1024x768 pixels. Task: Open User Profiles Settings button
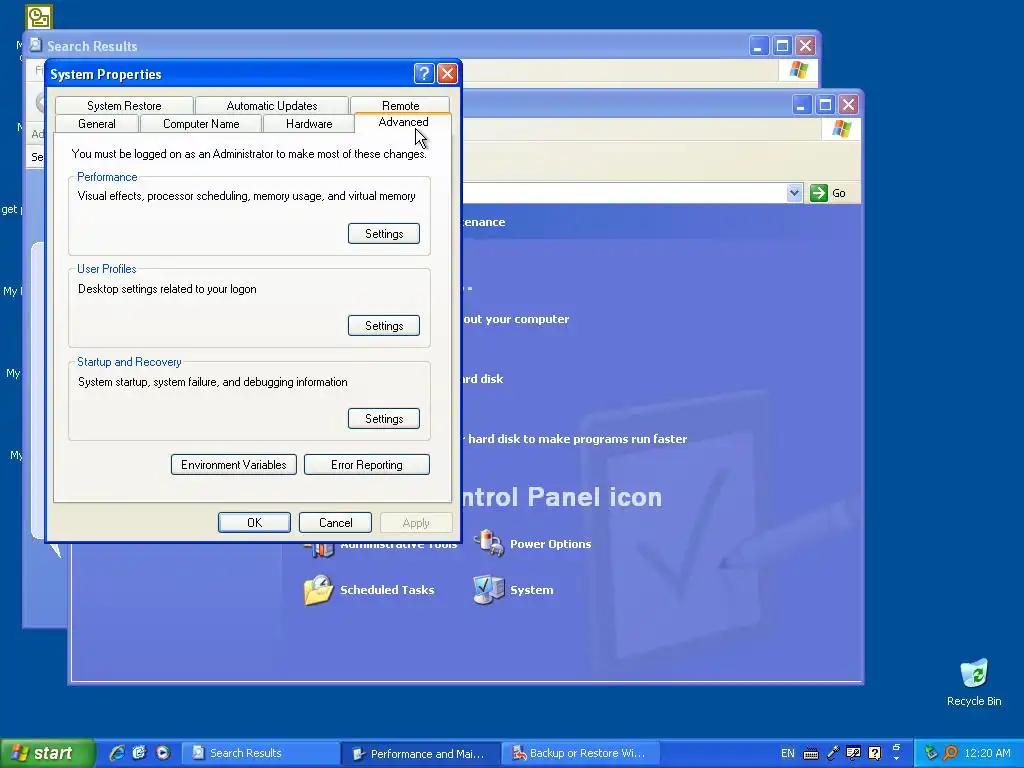pos(384,326)
